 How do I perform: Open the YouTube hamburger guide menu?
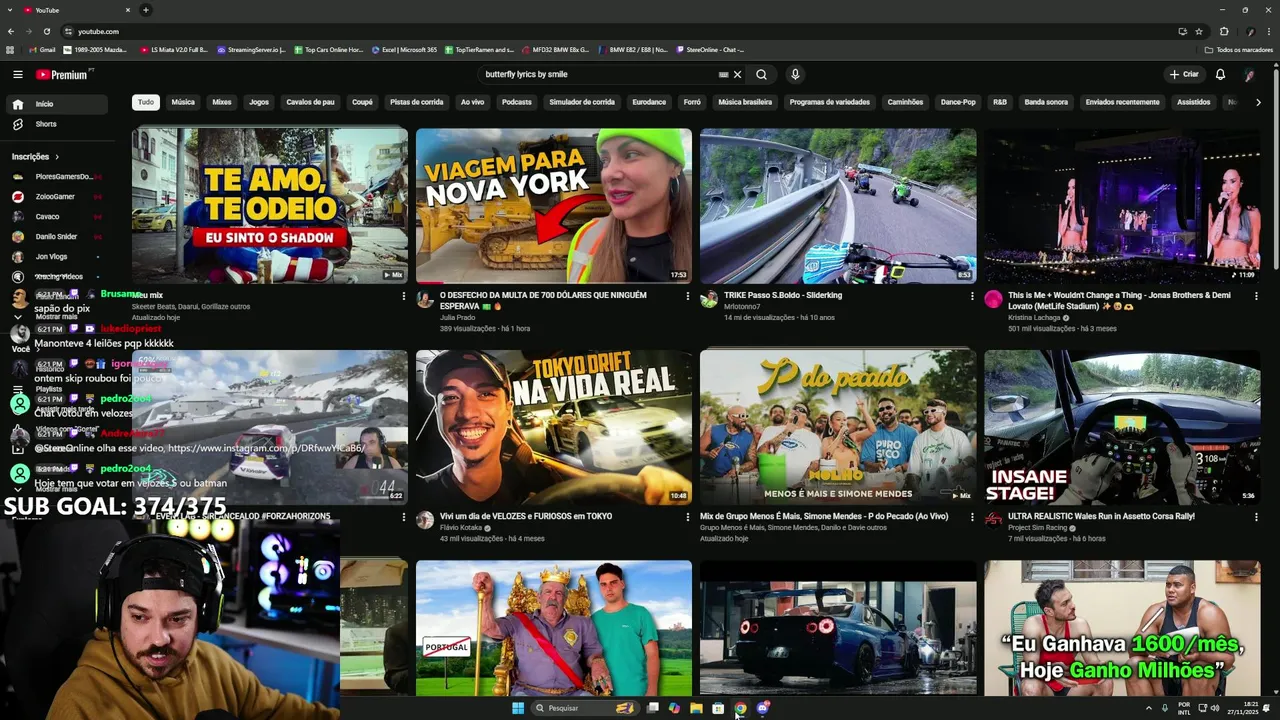pyautogui.click(x=17, y=74)
